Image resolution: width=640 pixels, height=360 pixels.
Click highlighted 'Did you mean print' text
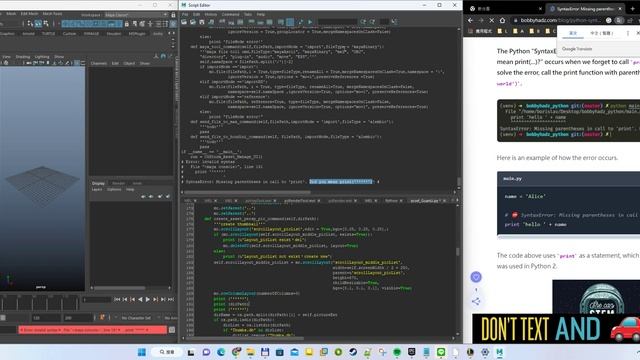341,182
